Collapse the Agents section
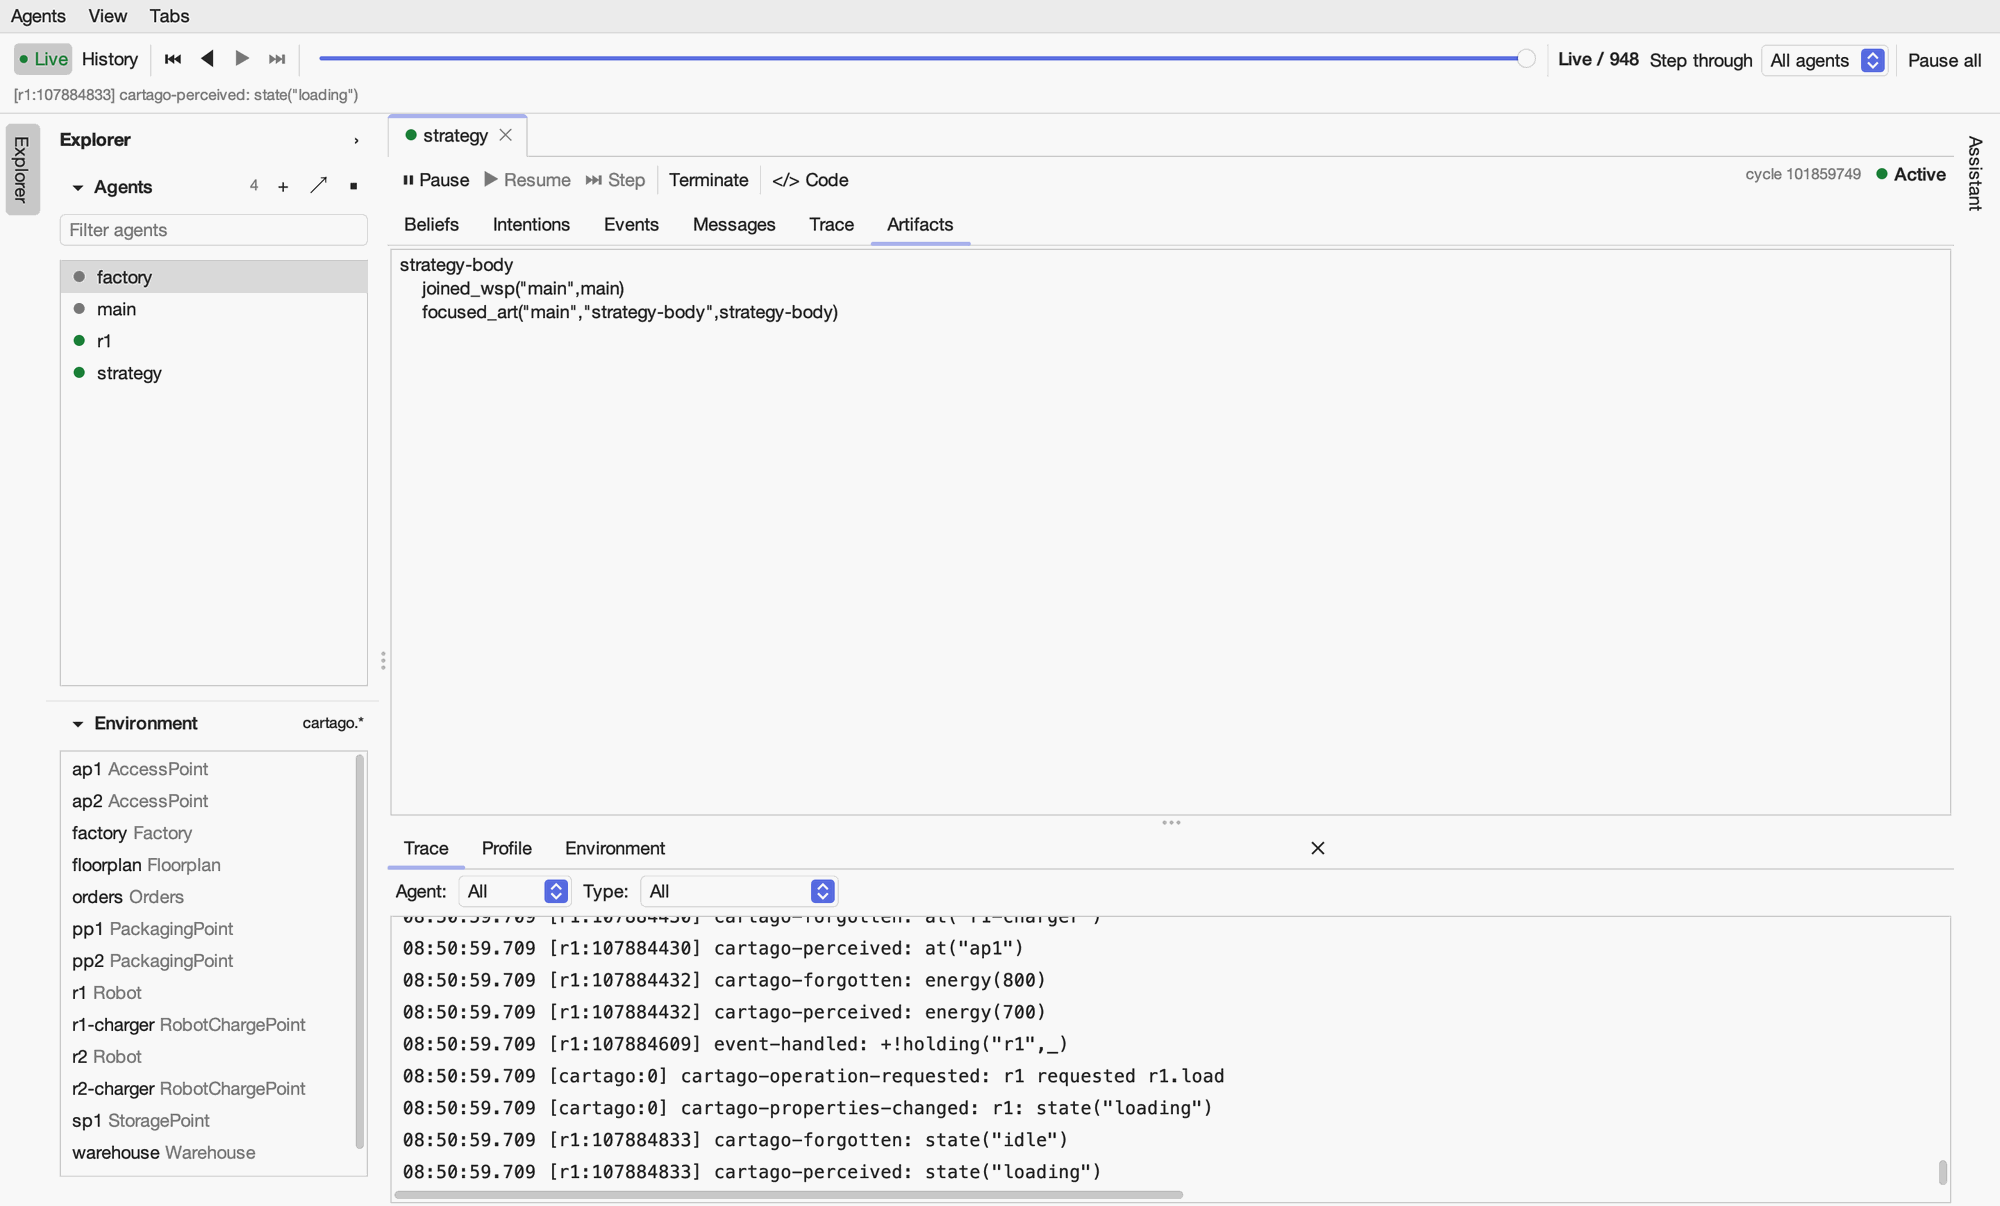This screenshot has width=2000, height=1206. (x=78, y=188)
